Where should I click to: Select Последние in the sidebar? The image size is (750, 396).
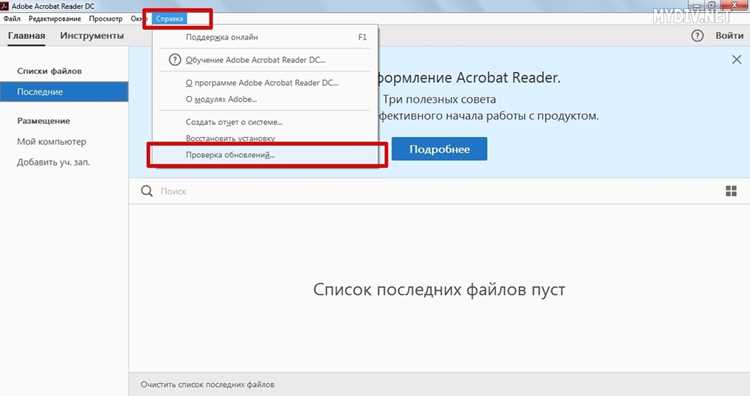pyautogui.click(x=64, y=92)
